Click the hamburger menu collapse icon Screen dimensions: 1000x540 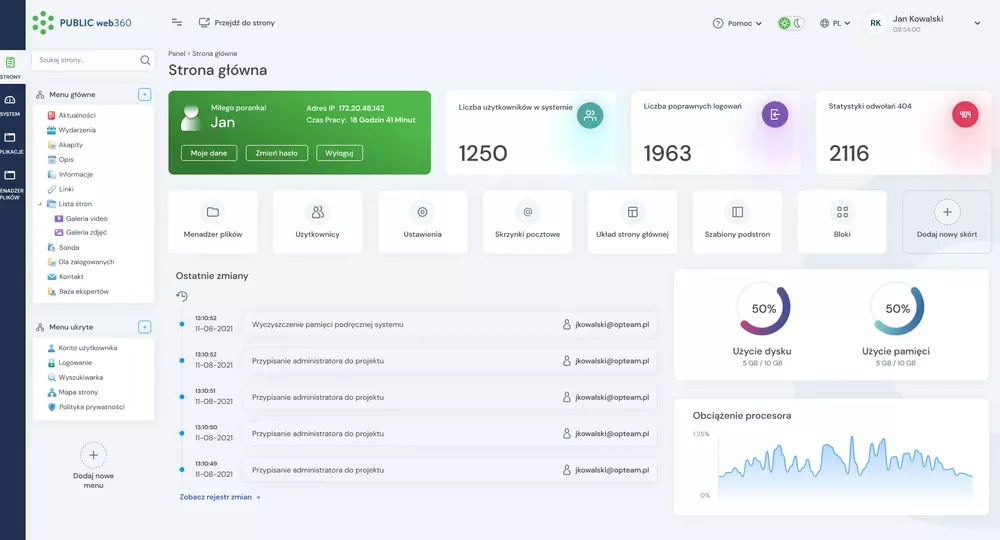177,22
